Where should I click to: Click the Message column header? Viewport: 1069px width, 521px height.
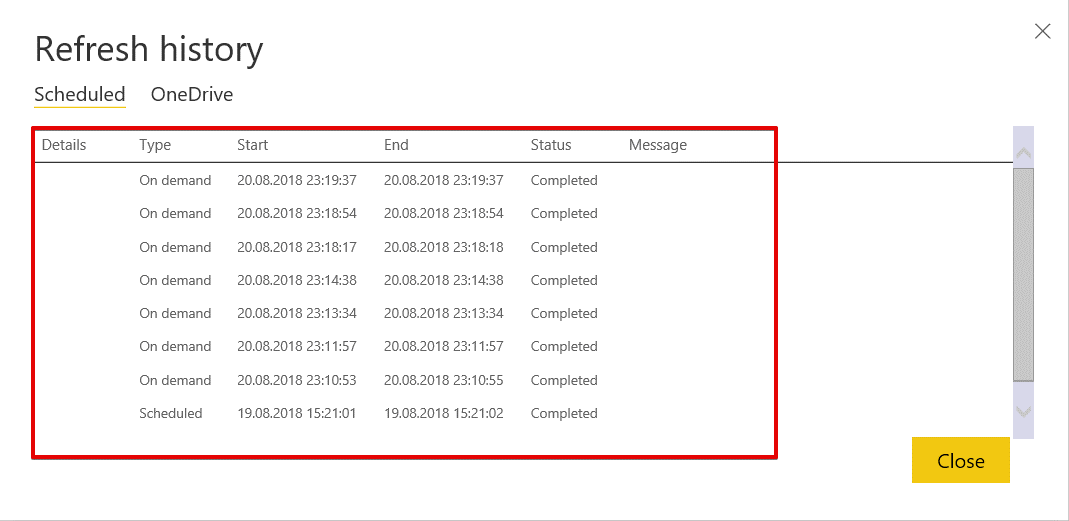(658, 145)
